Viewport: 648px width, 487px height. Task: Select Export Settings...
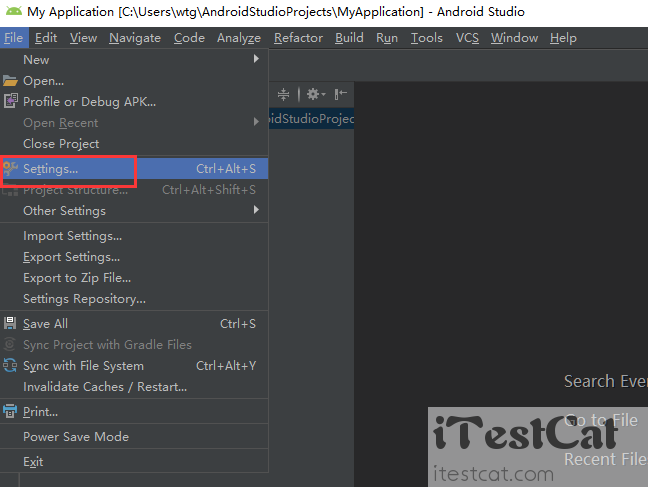pyautogui.click(x=134, y=257)
